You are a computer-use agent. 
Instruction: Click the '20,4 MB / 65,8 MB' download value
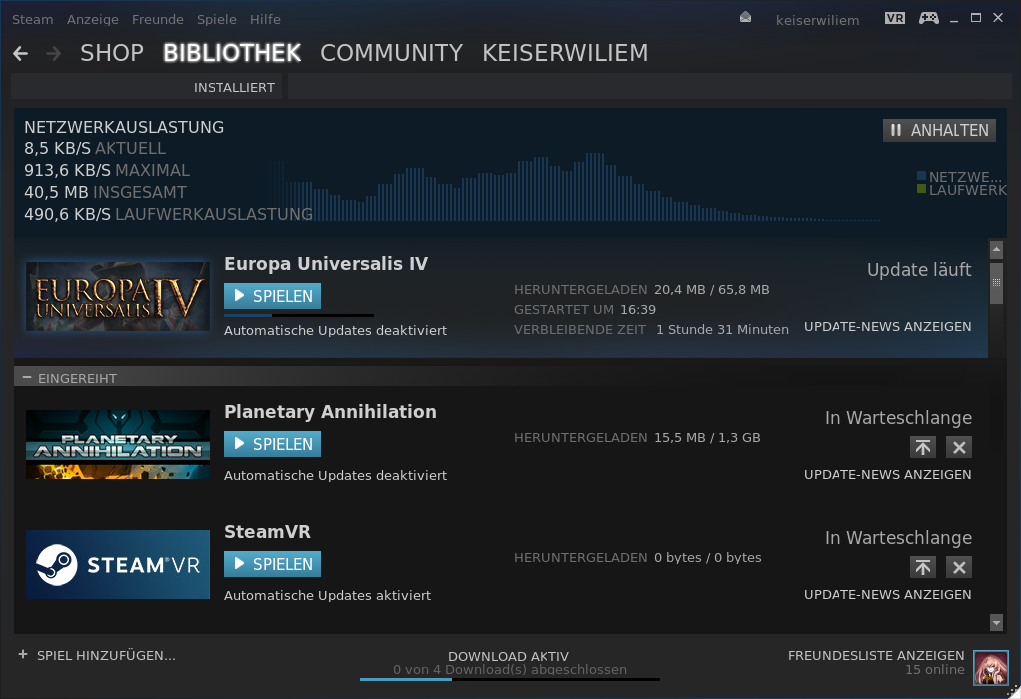[712, 289]
